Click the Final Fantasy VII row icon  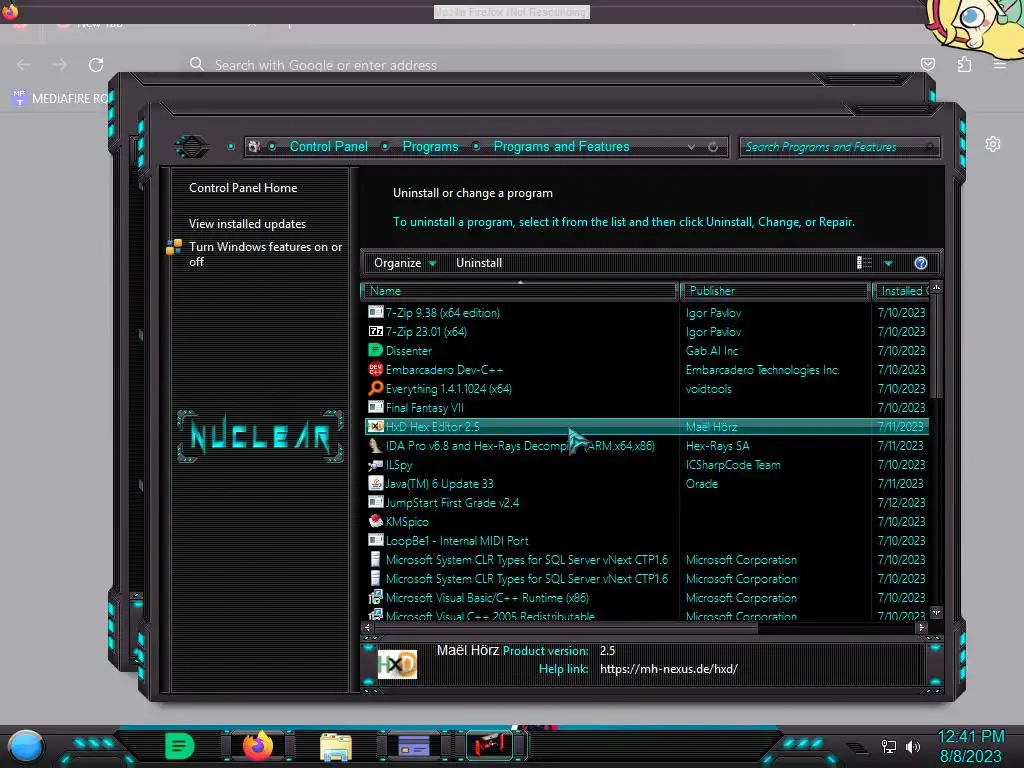376,407
